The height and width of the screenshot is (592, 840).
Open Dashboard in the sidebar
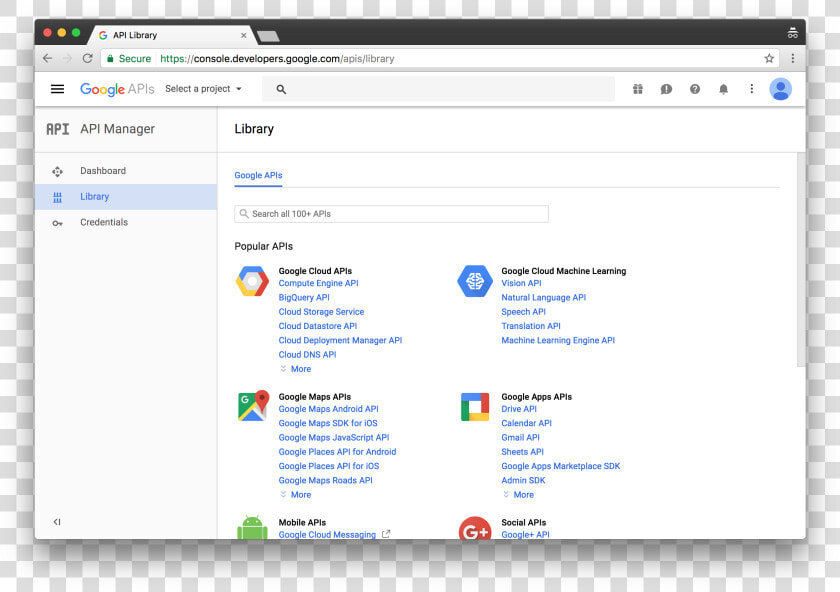pos(126,171)
